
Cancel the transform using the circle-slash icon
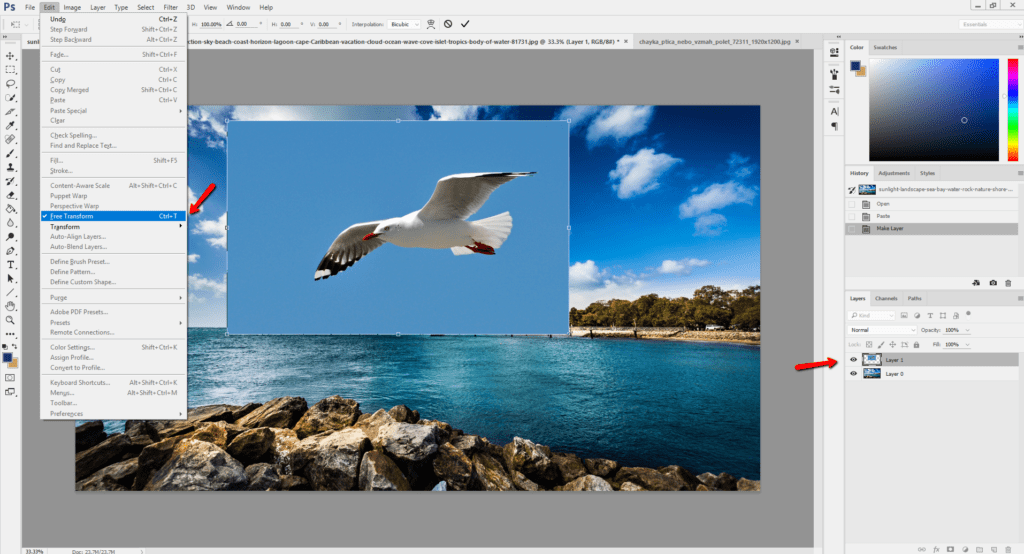coord(447,23)
